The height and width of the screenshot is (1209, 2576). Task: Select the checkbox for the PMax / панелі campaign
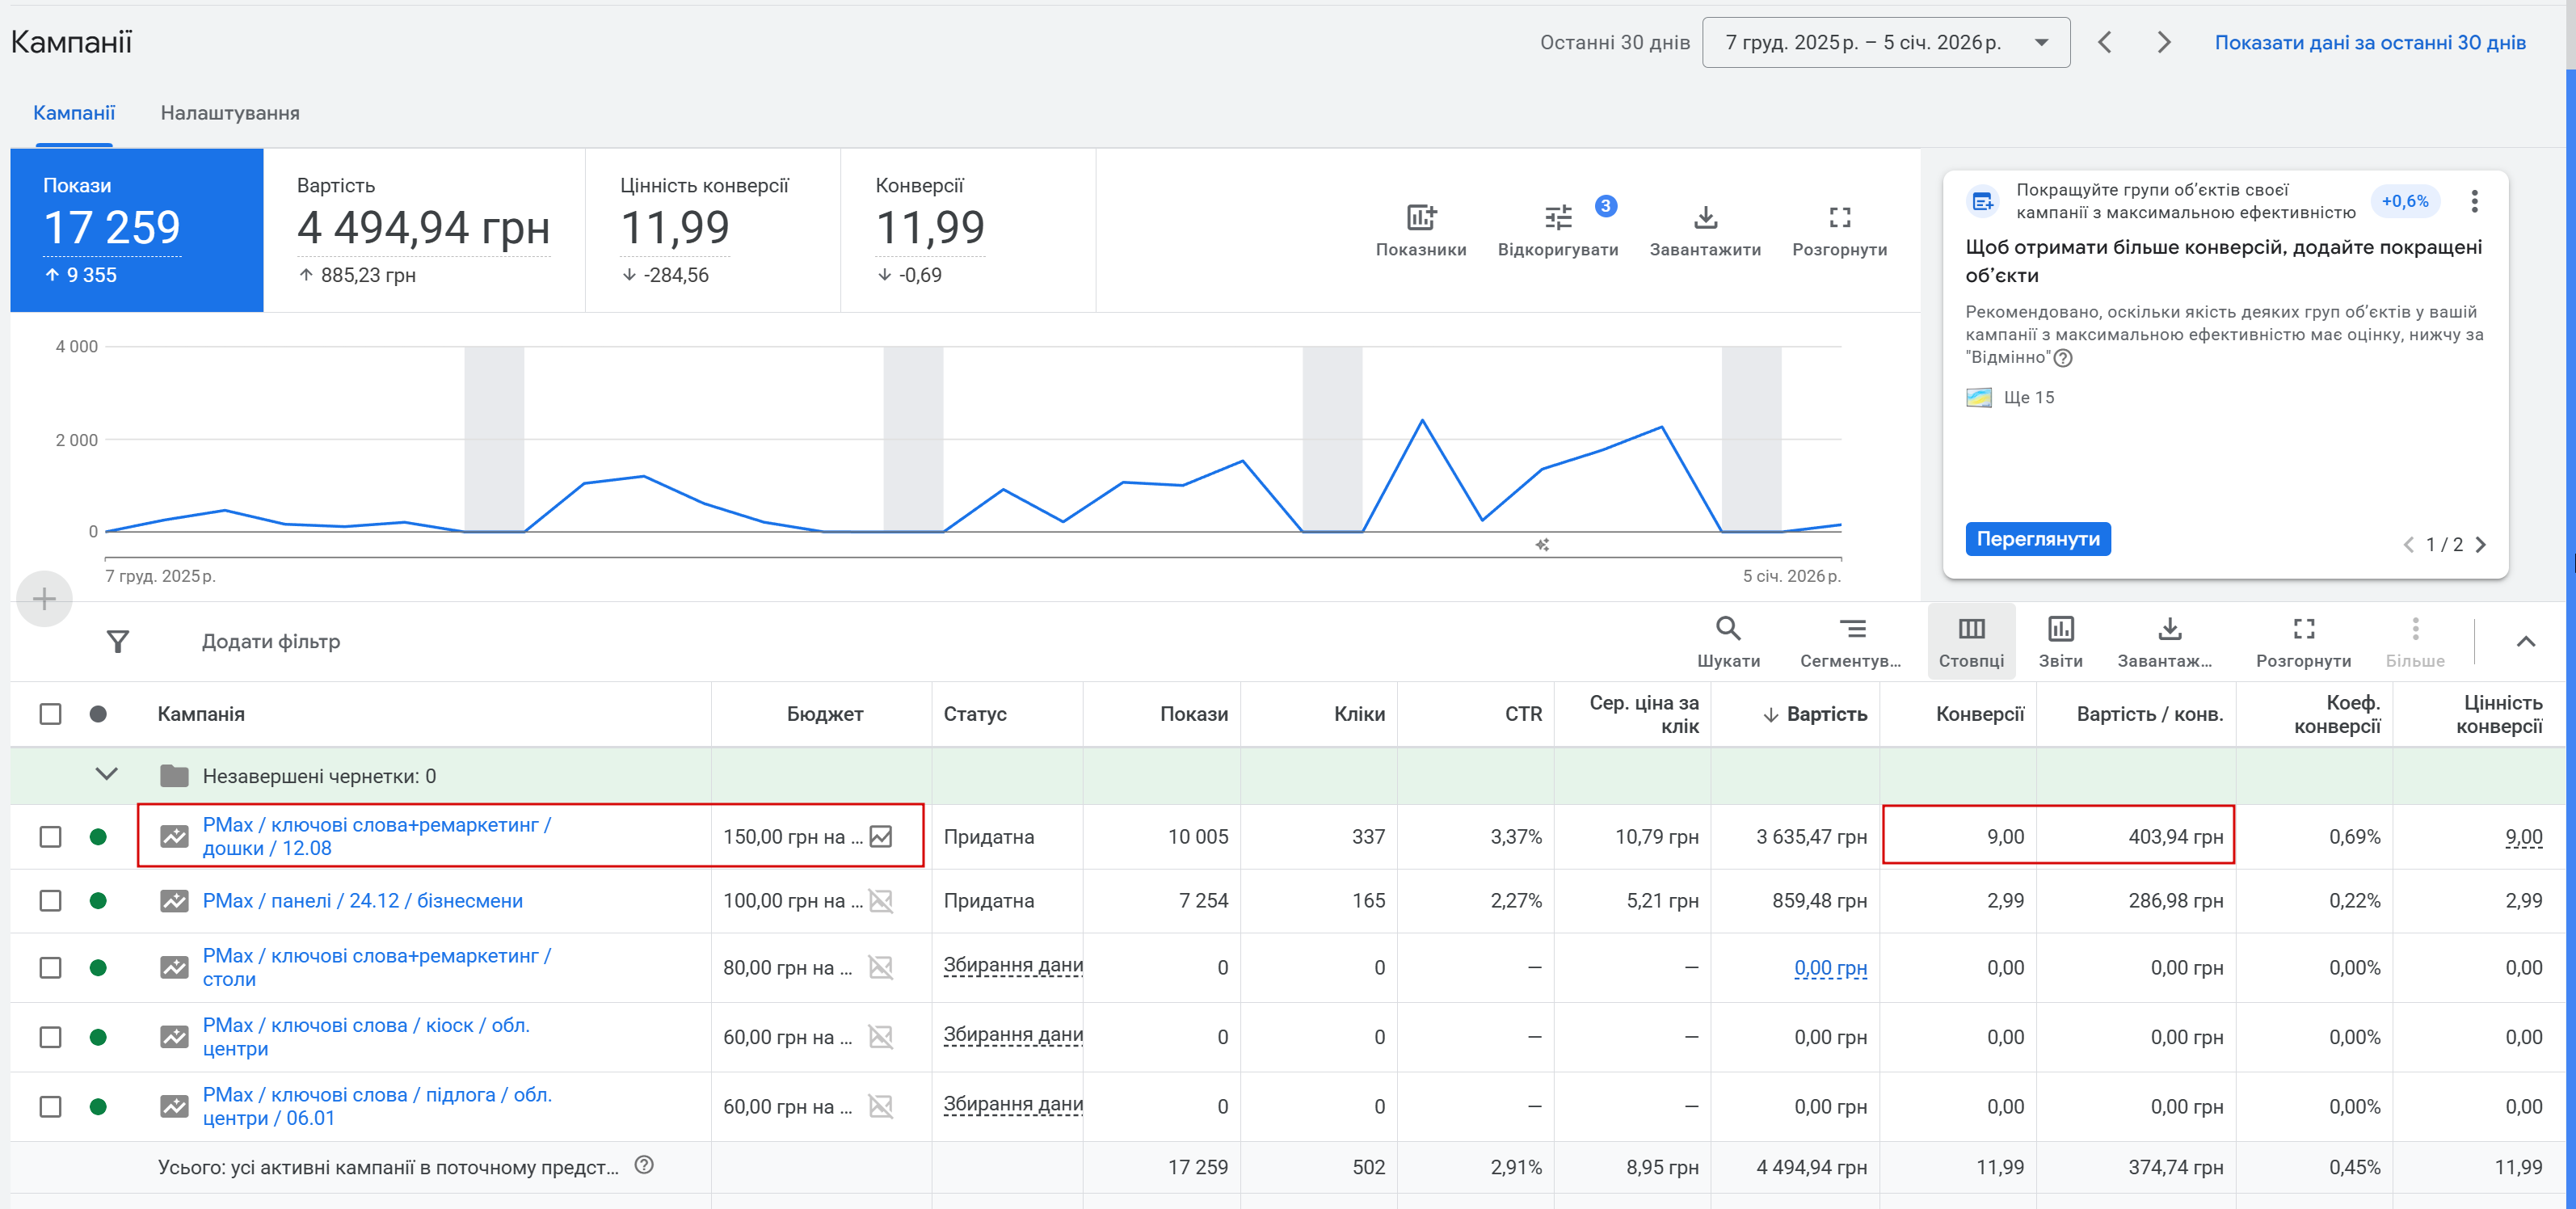coord(50,901)
